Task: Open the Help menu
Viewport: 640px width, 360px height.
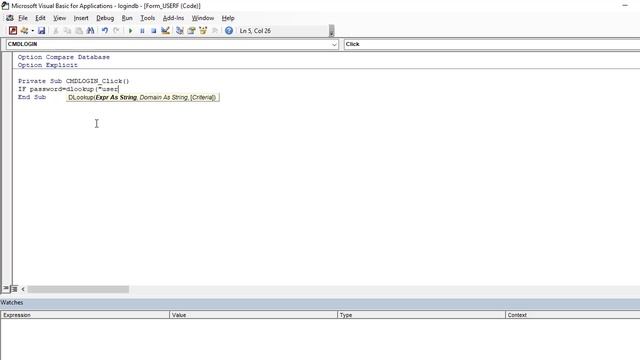Action: click(228, 18)
